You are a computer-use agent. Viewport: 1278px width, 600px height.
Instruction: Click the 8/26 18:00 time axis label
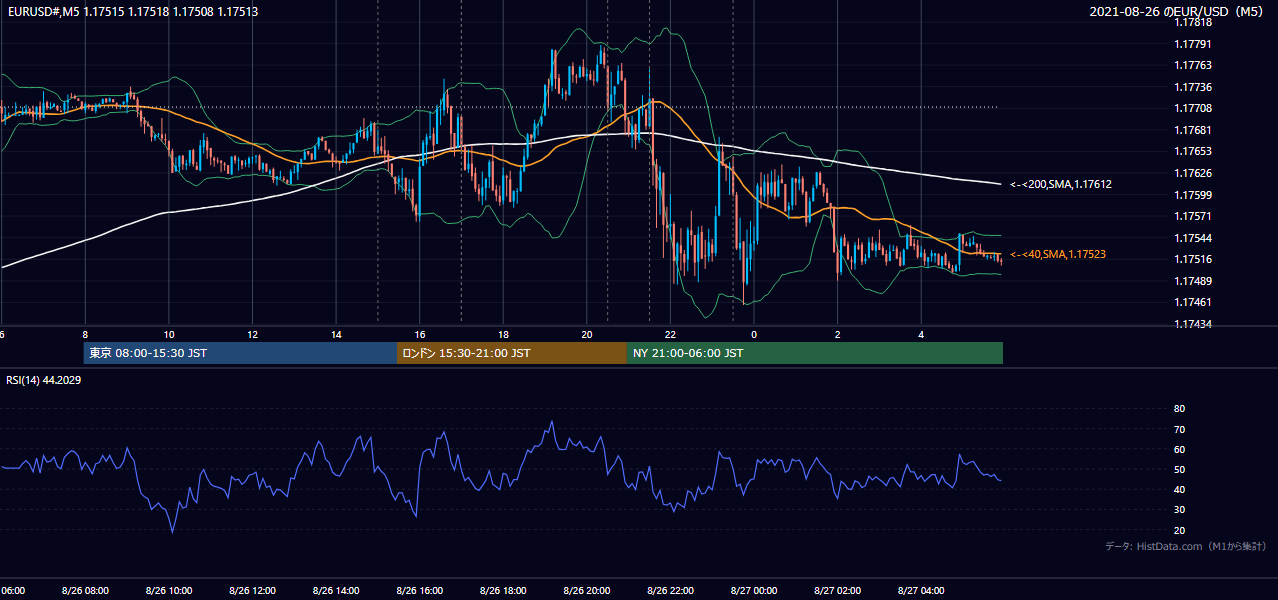[503, 591]
